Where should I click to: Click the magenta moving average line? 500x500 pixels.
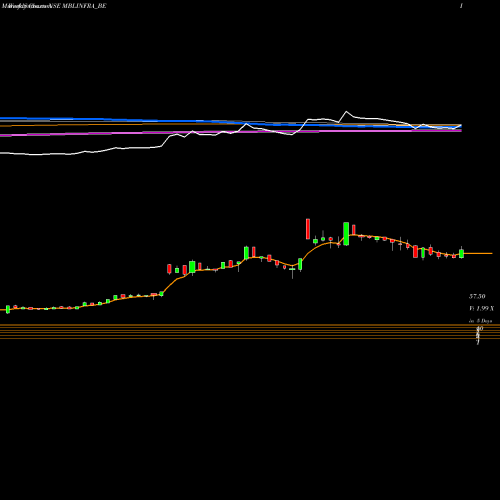(231, 133)
